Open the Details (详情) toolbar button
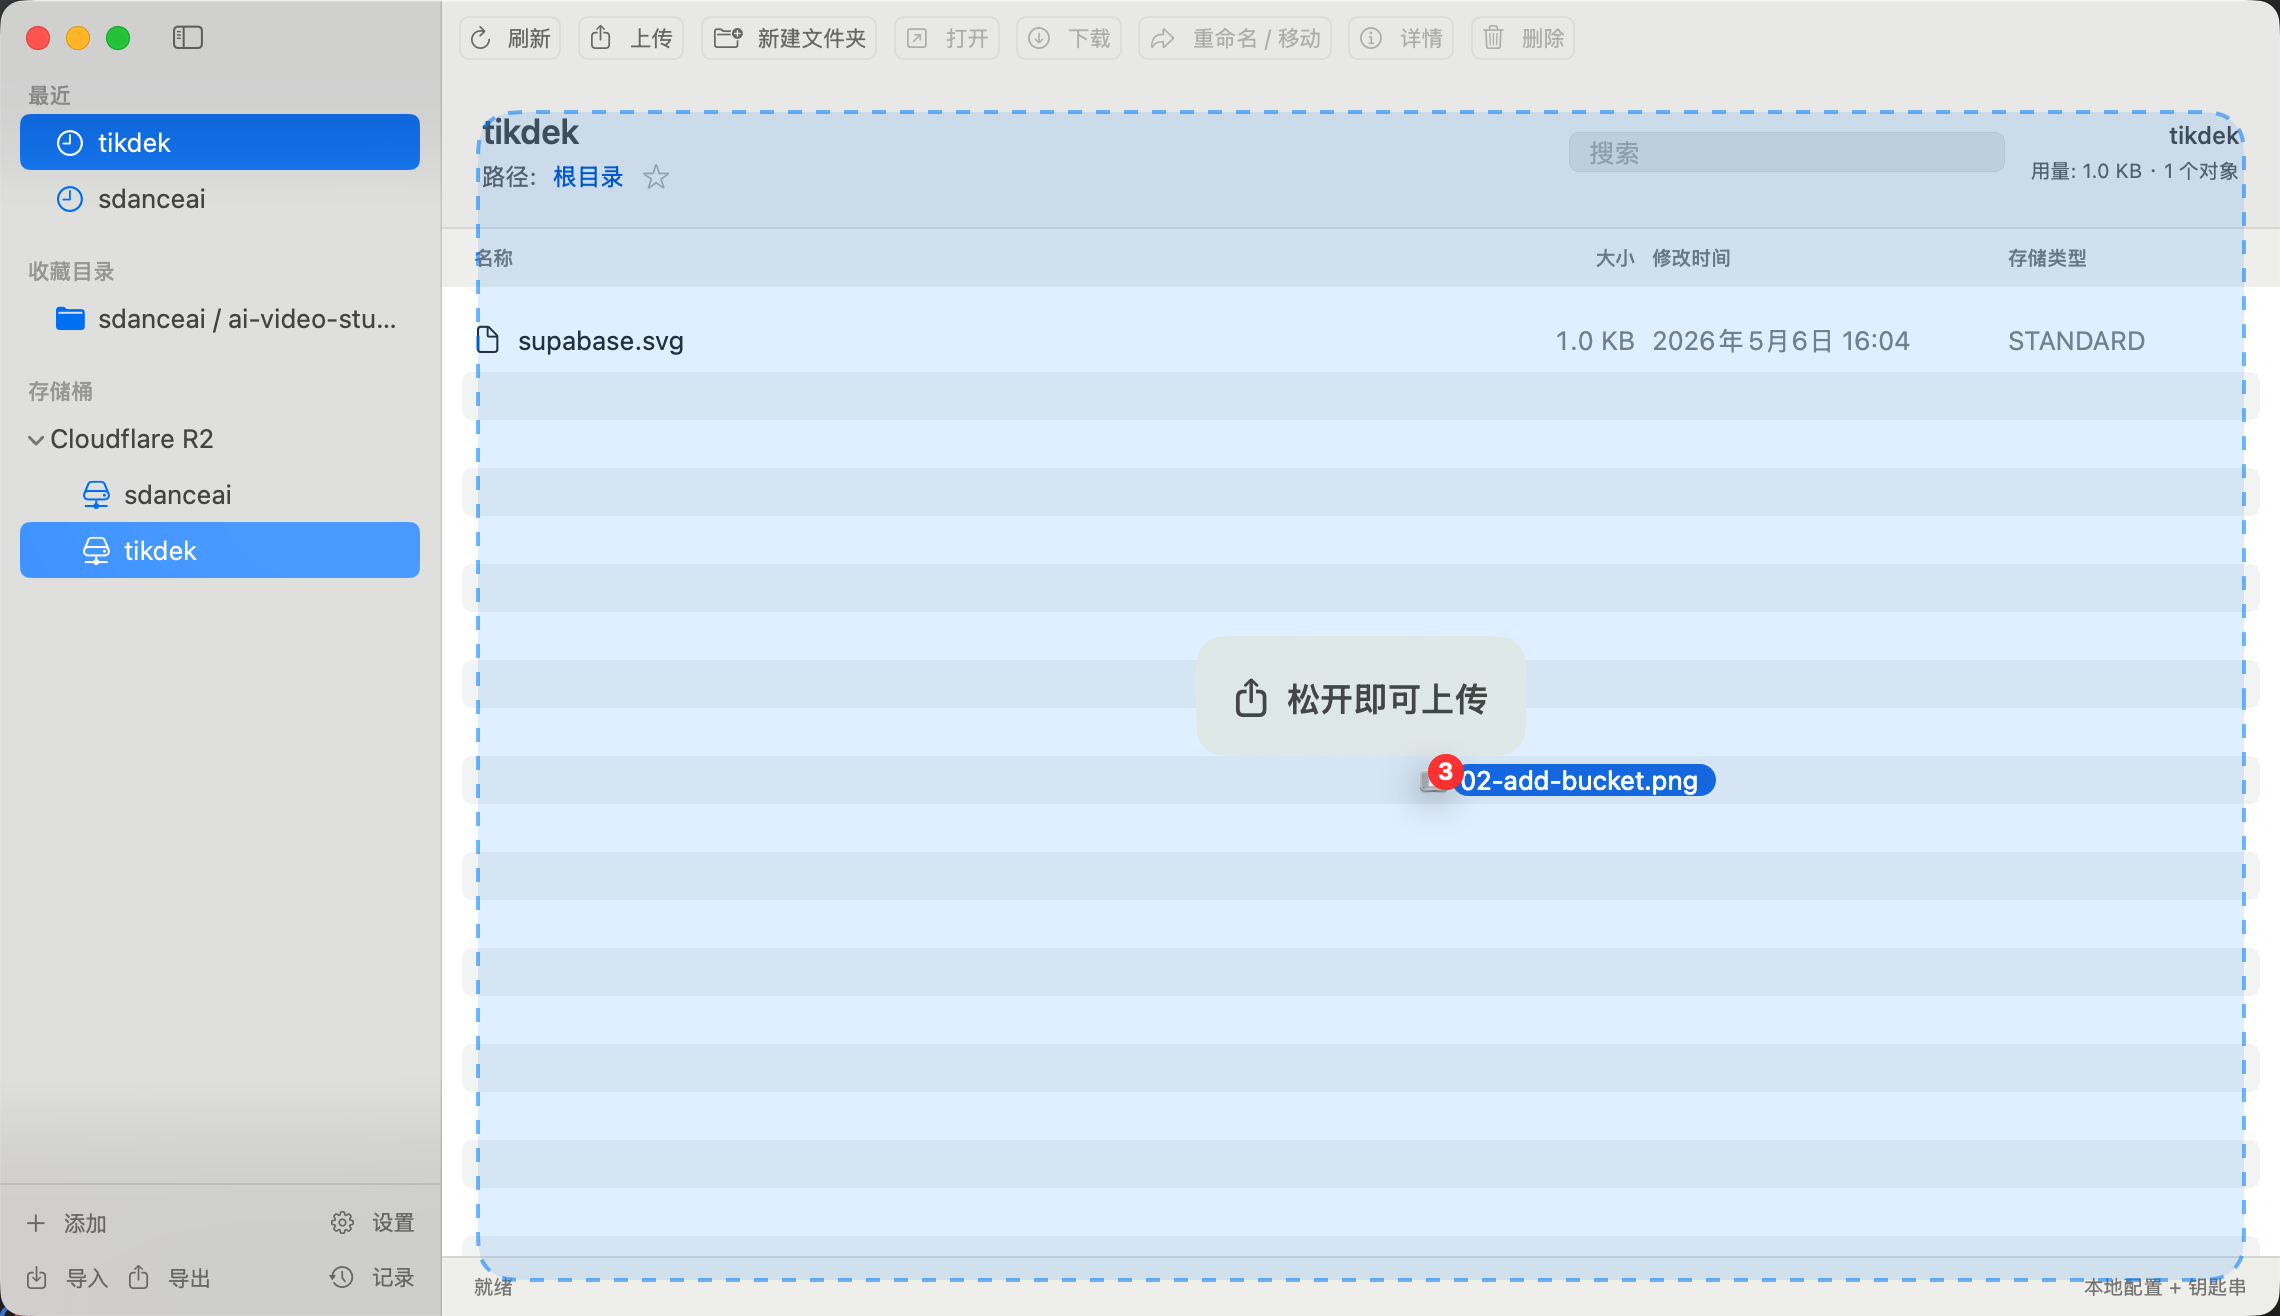The height and width of the screenshot is (1316, 2280). tap(1401, 38)
